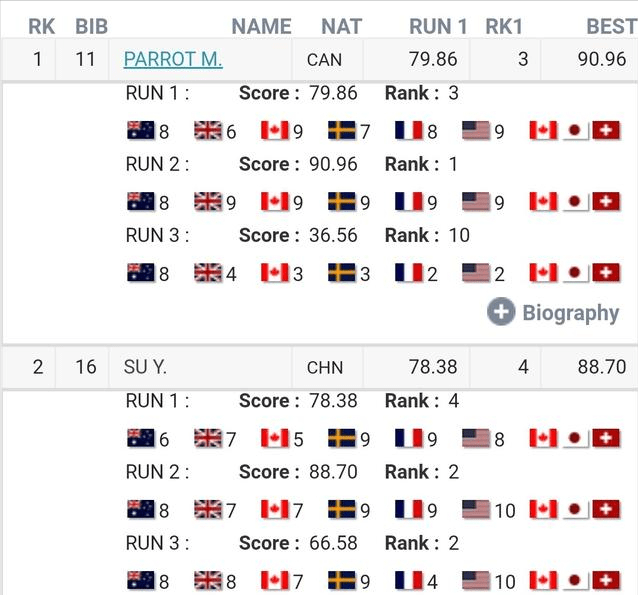Click the British flag in Parrot's Run 2

pyautogui.click(x=208, y=202)
